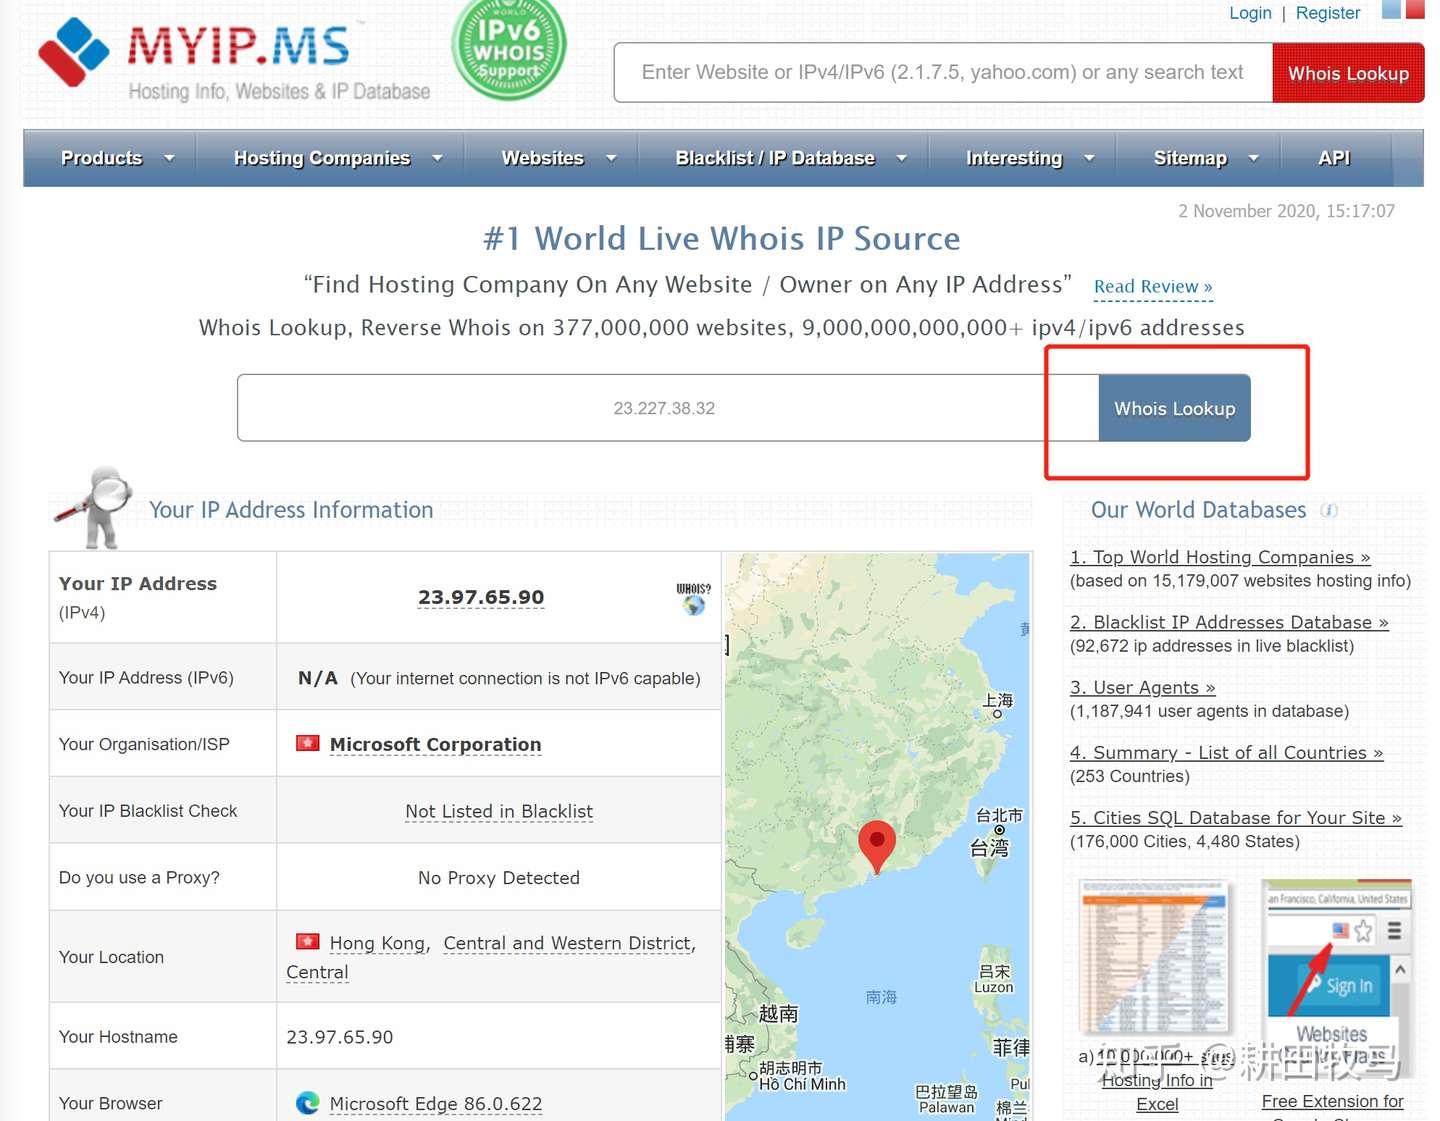
Task: Expand the Hosting Companies menu arrow
Action: click(x=437, y=158)
